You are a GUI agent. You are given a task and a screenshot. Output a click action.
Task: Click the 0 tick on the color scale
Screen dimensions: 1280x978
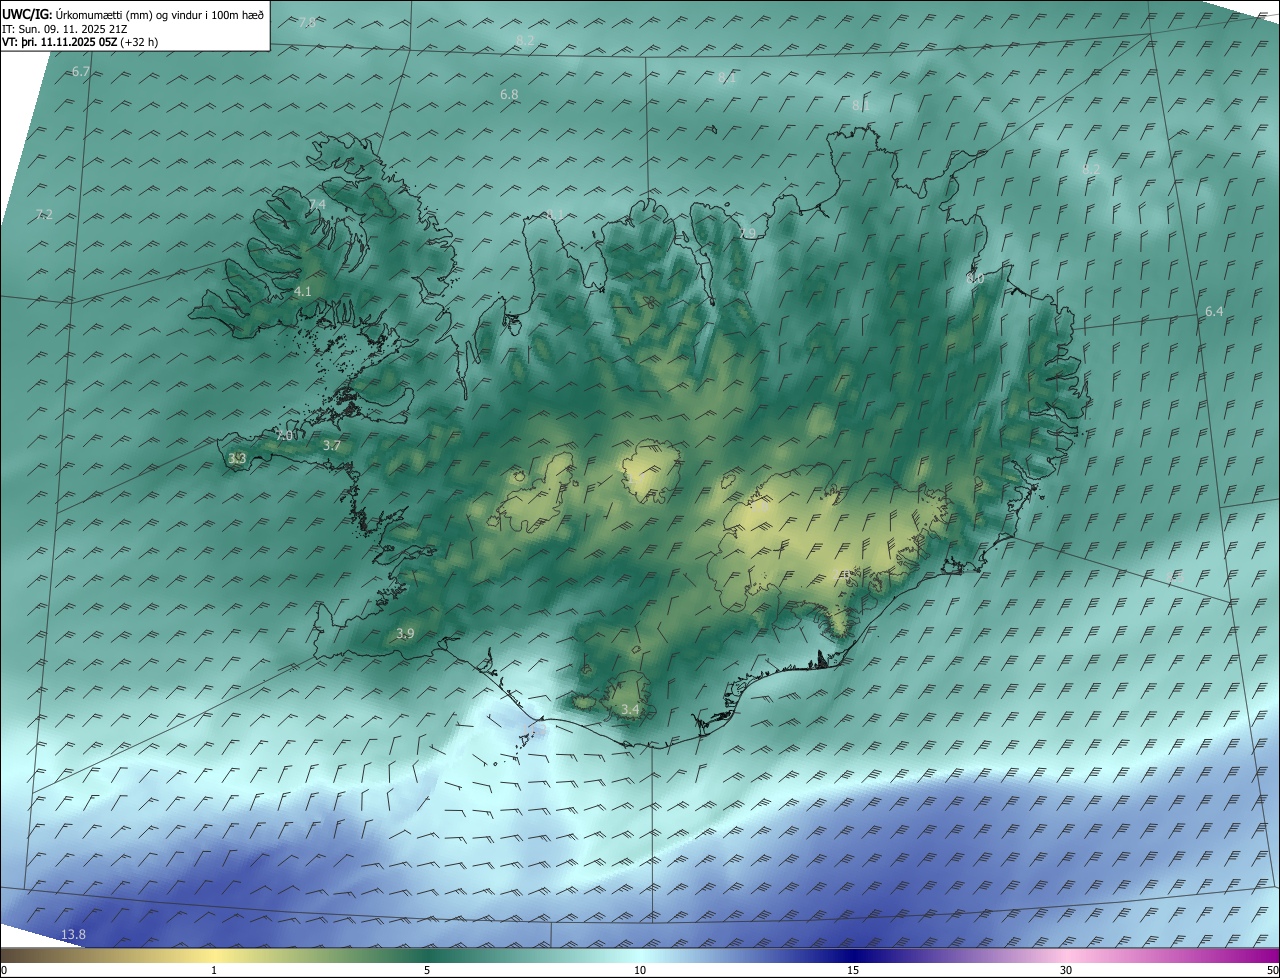[x=4, y=971]
